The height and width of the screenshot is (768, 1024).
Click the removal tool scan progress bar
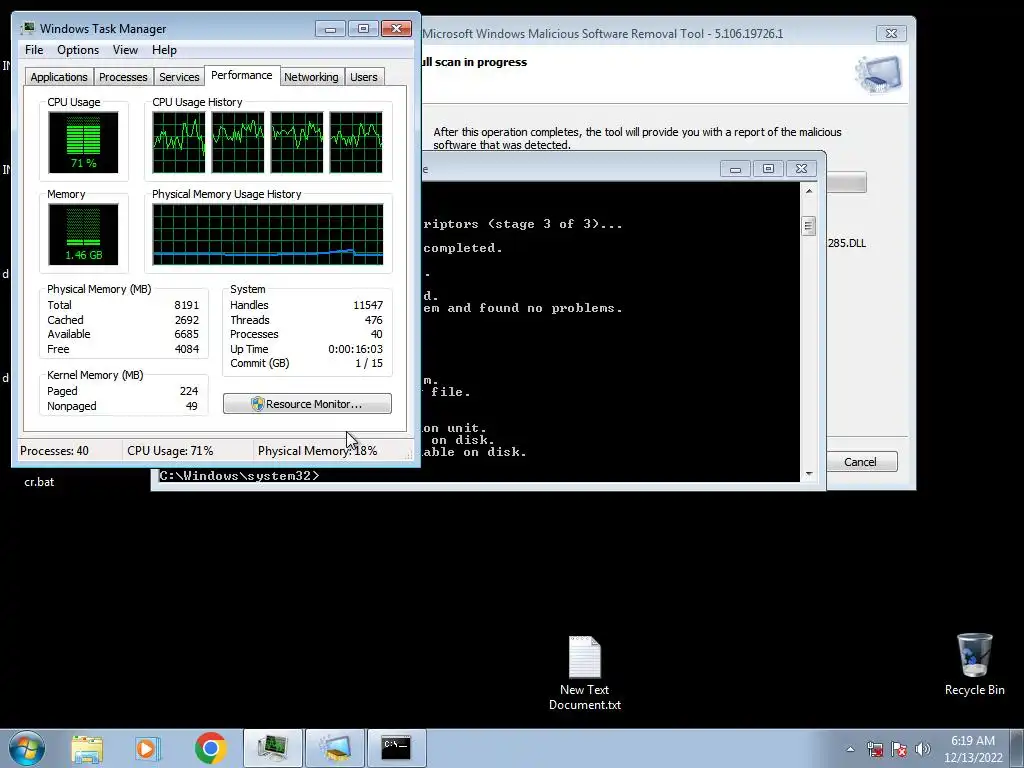pos(846,182)
